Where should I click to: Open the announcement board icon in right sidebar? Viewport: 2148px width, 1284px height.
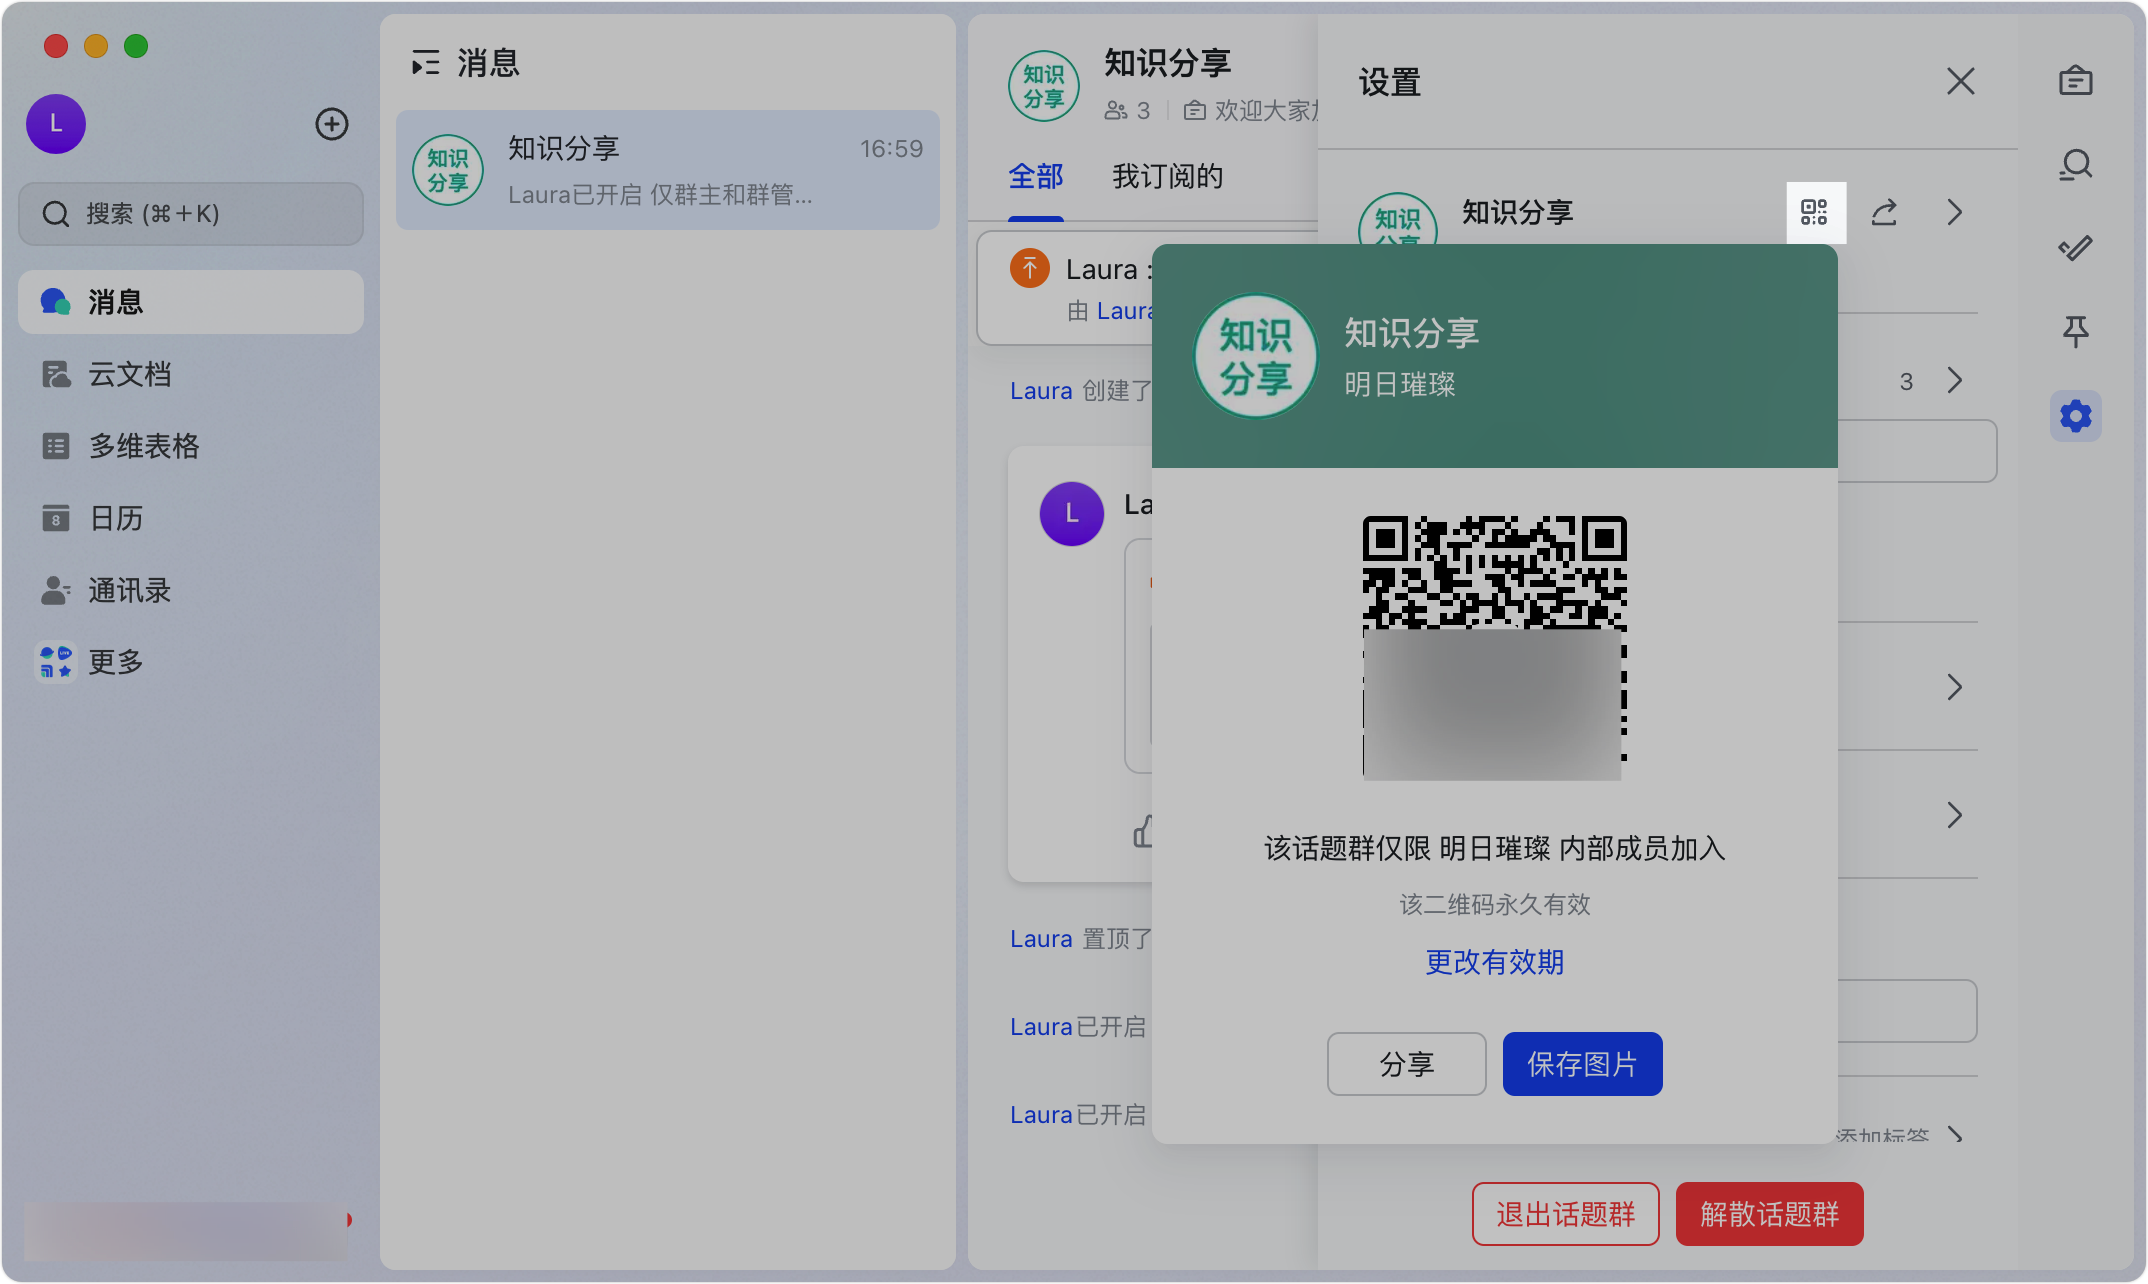(2076, 80)
